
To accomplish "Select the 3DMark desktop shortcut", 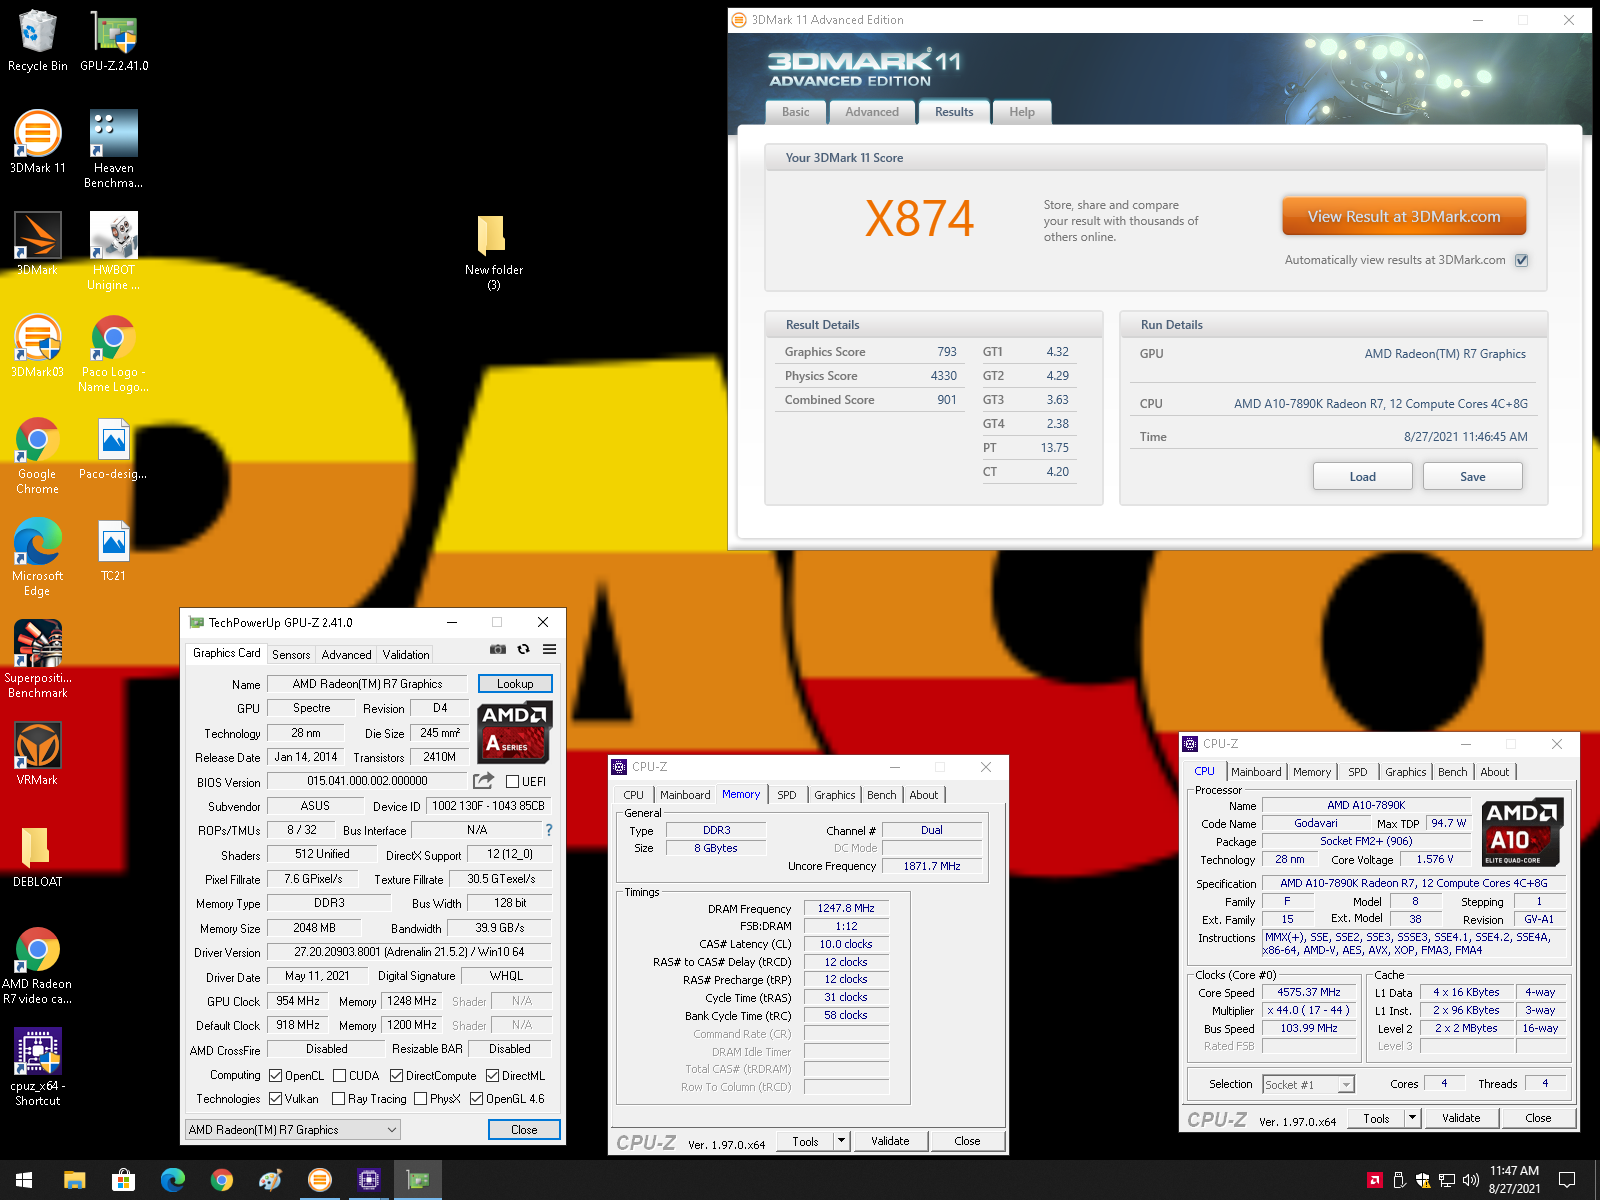I will (37, 245).
